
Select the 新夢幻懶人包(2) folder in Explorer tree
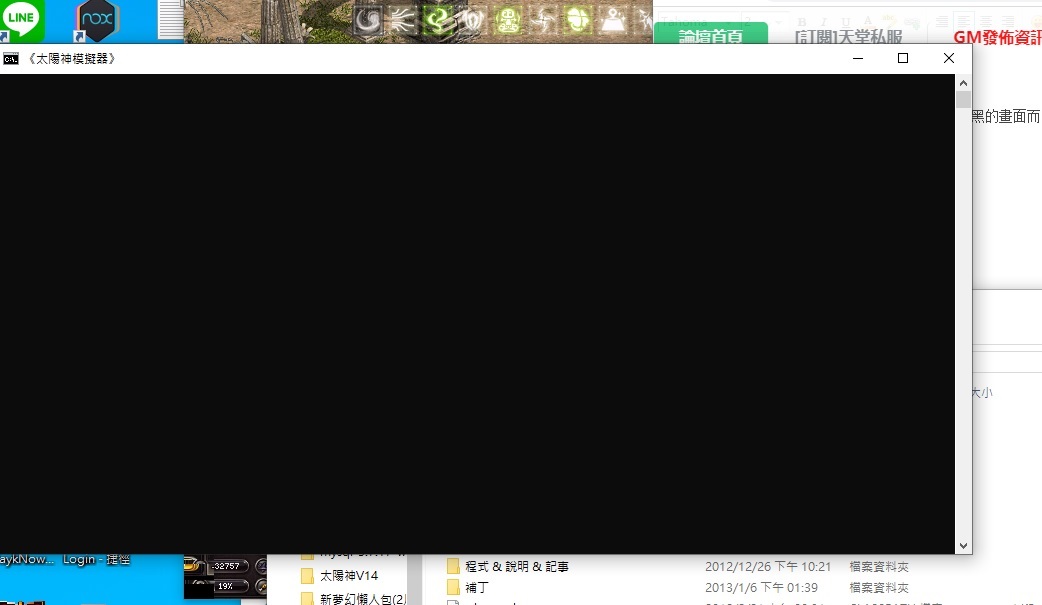354,598
